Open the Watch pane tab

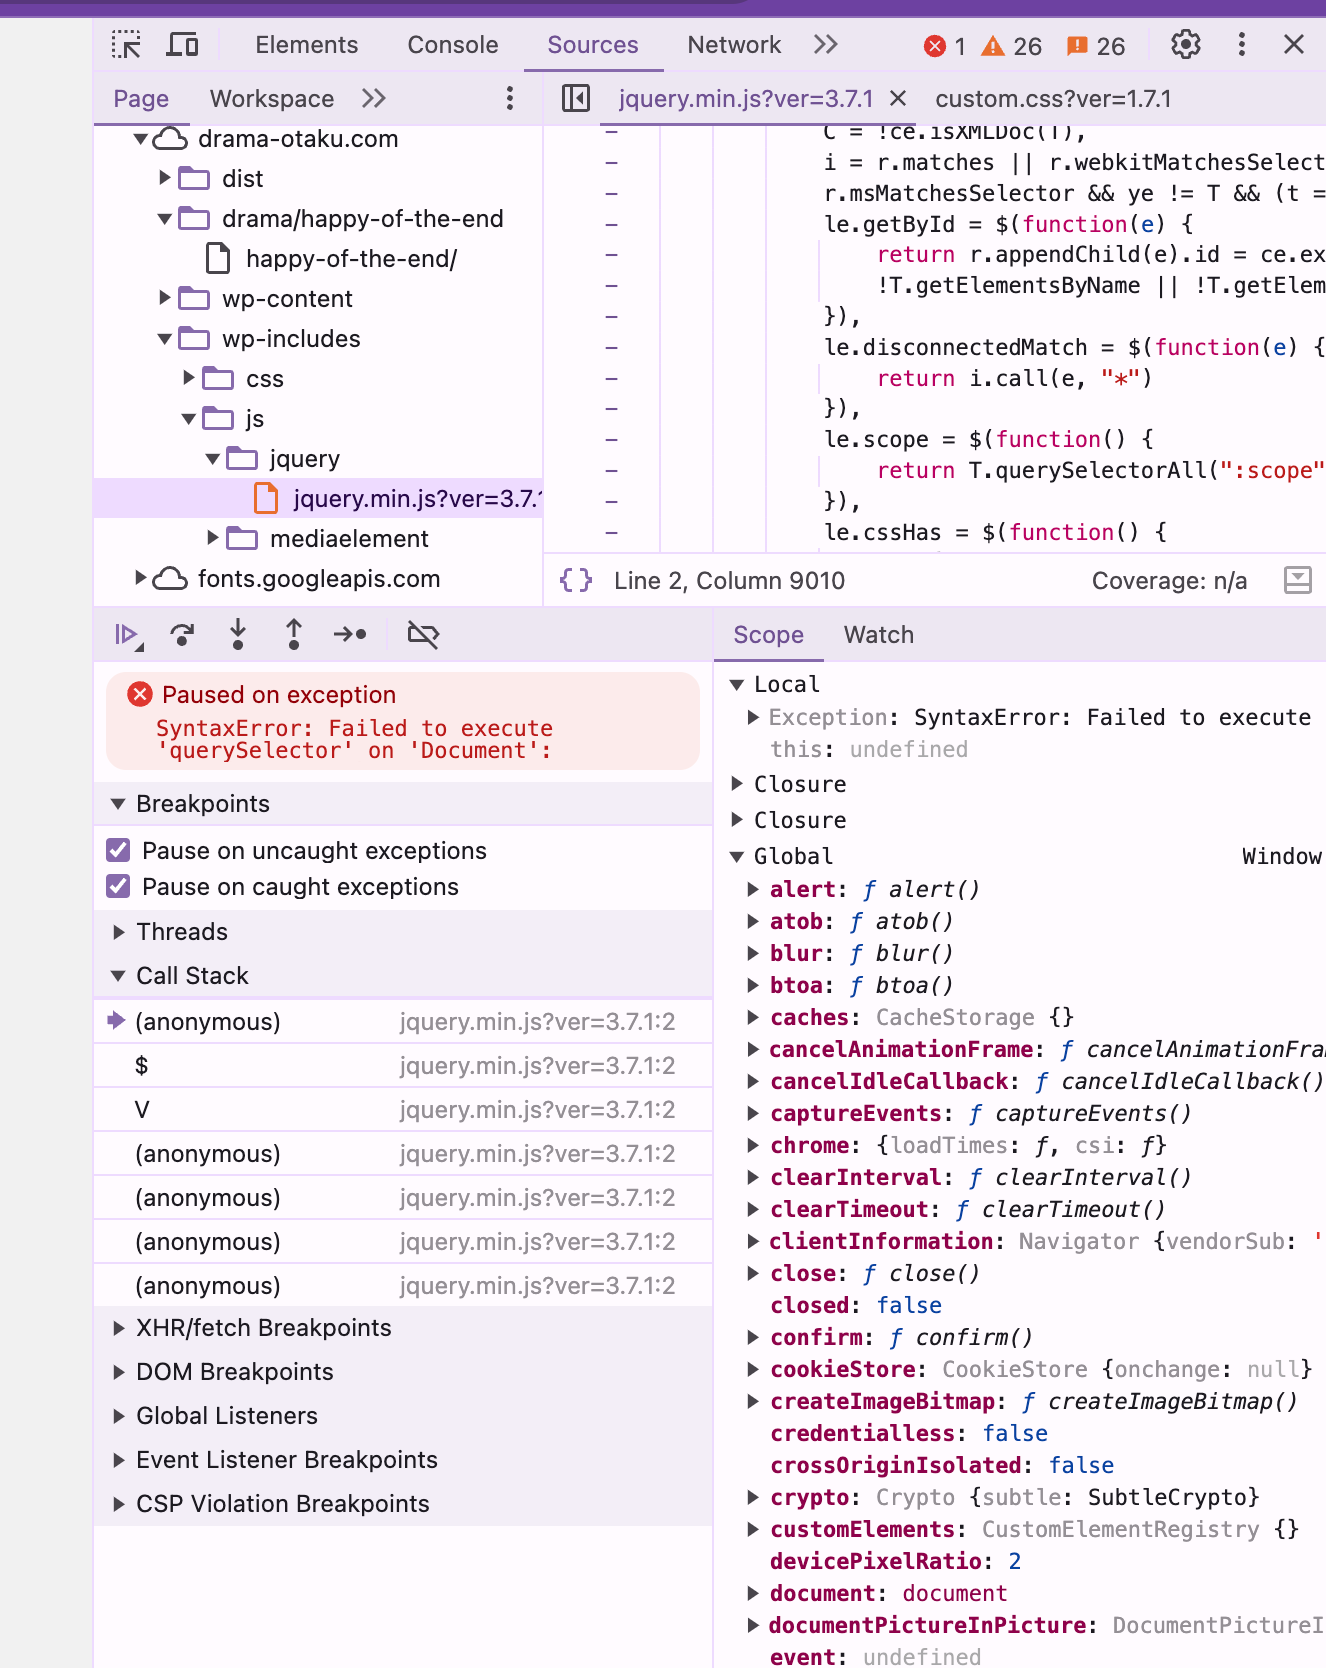click(x=878, y=635)
